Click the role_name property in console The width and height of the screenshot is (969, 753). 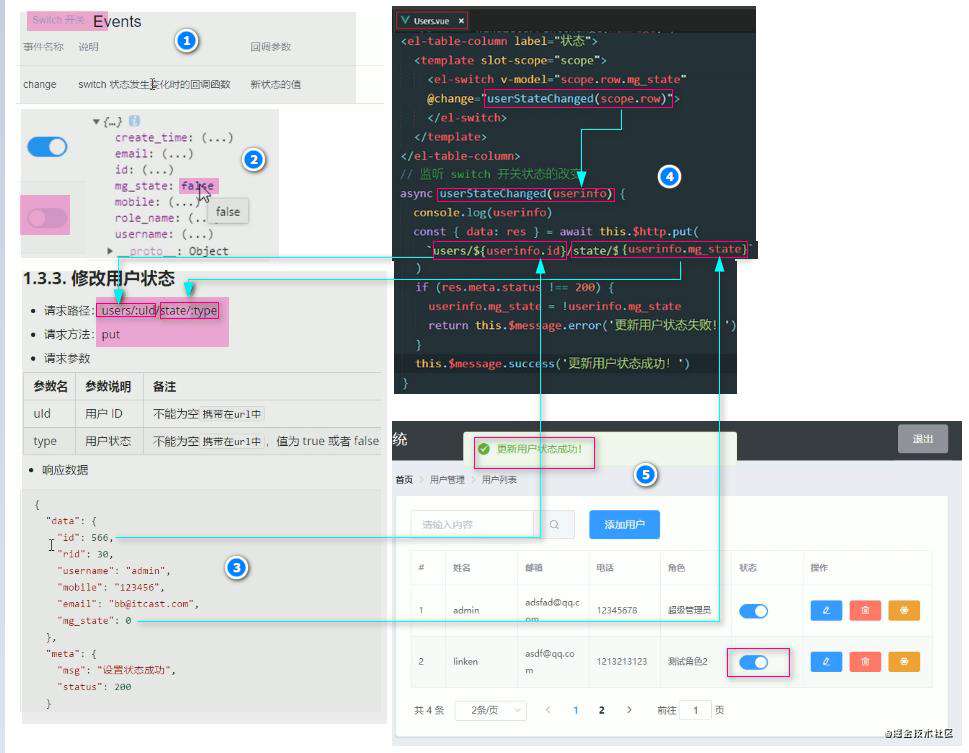point(148,218)
